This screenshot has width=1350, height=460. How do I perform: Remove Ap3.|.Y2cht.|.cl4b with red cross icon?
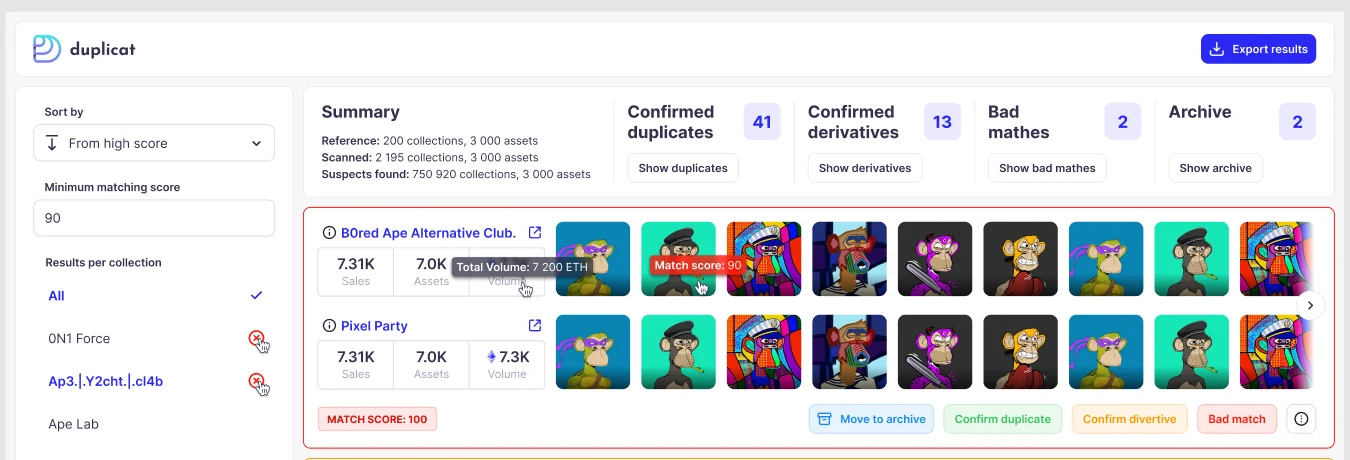pyautogui.click(x=256, y=381)
